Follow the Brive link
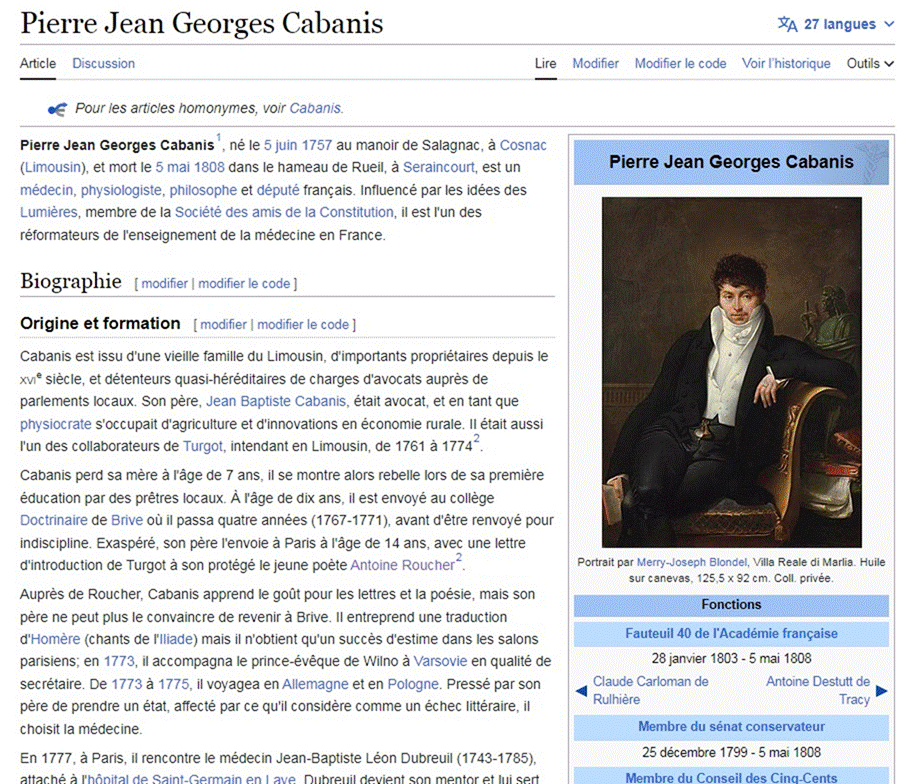 [127, 520]
